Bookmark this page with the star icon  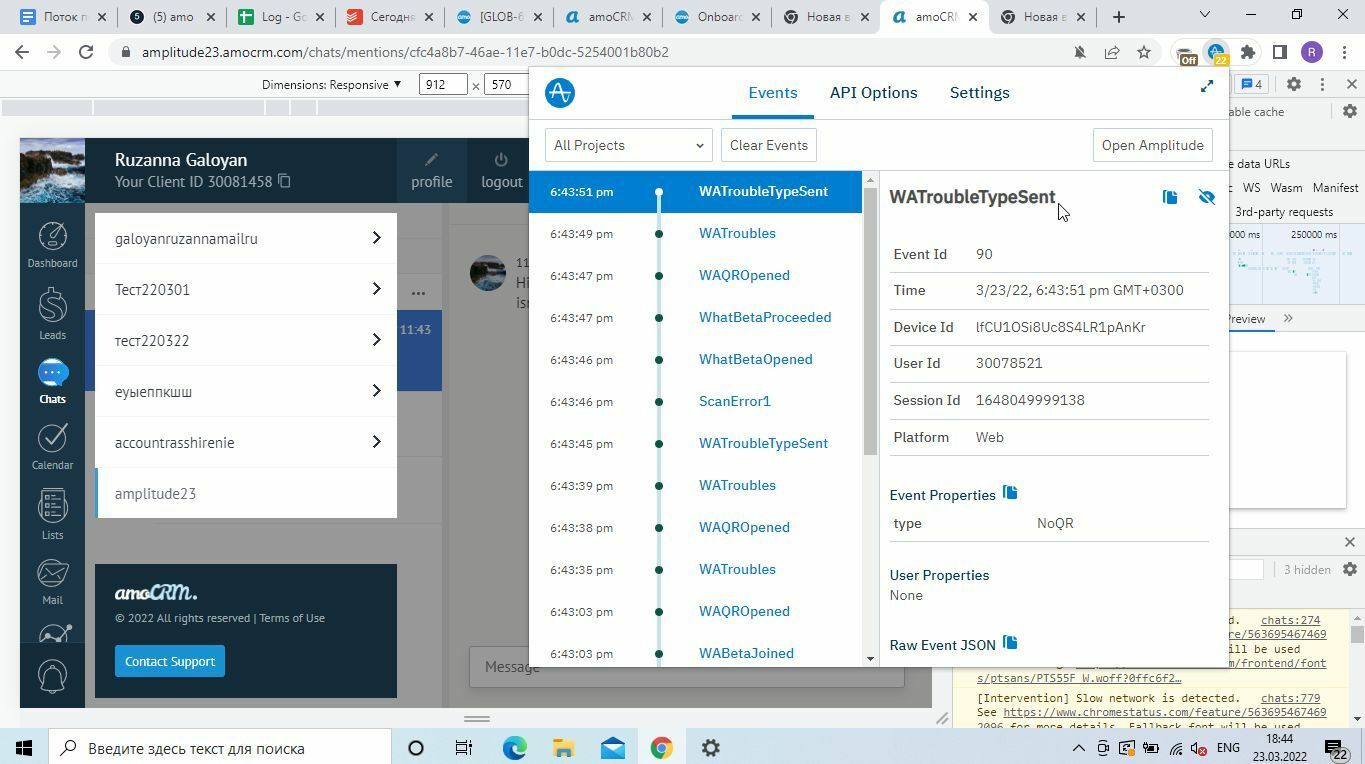(1144, 52)
